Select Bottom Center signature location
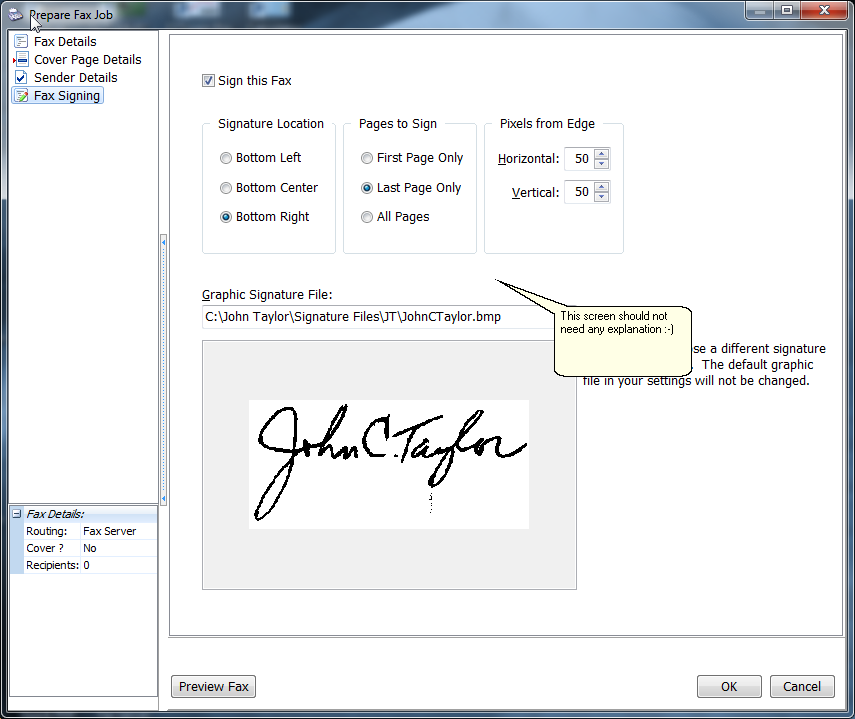This screenshot has height=719, width=855. pos(226,188)
